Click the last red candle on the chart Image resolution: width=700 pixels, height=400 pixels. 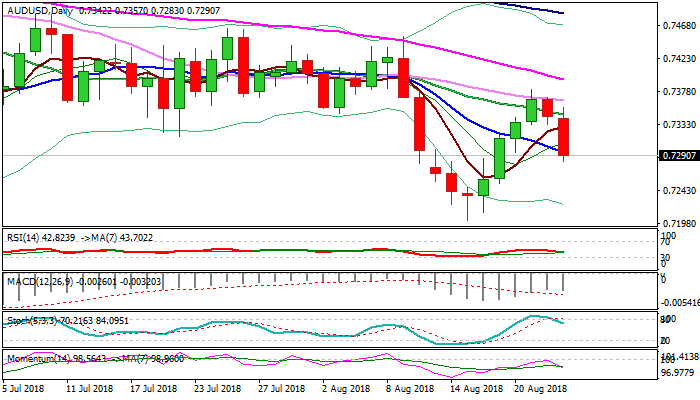[x=564, y=136]
